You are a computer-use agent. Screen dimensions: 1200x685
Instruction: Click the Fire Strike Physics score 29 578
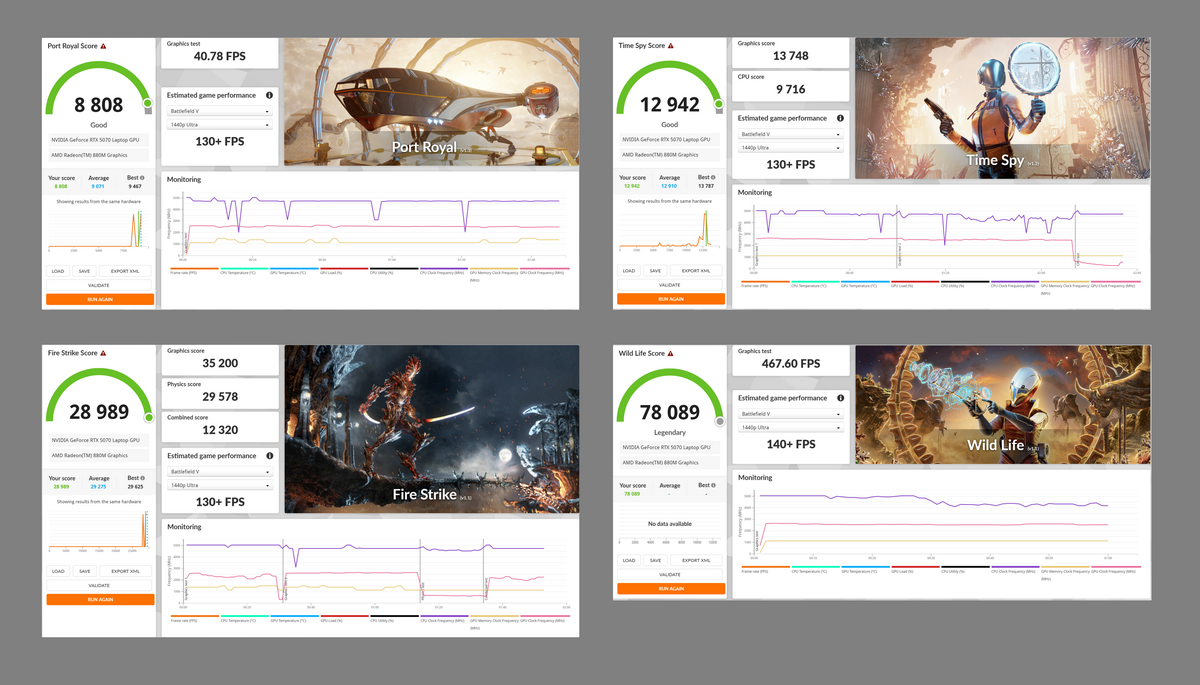pyautogui.click(x=219, y=397)
